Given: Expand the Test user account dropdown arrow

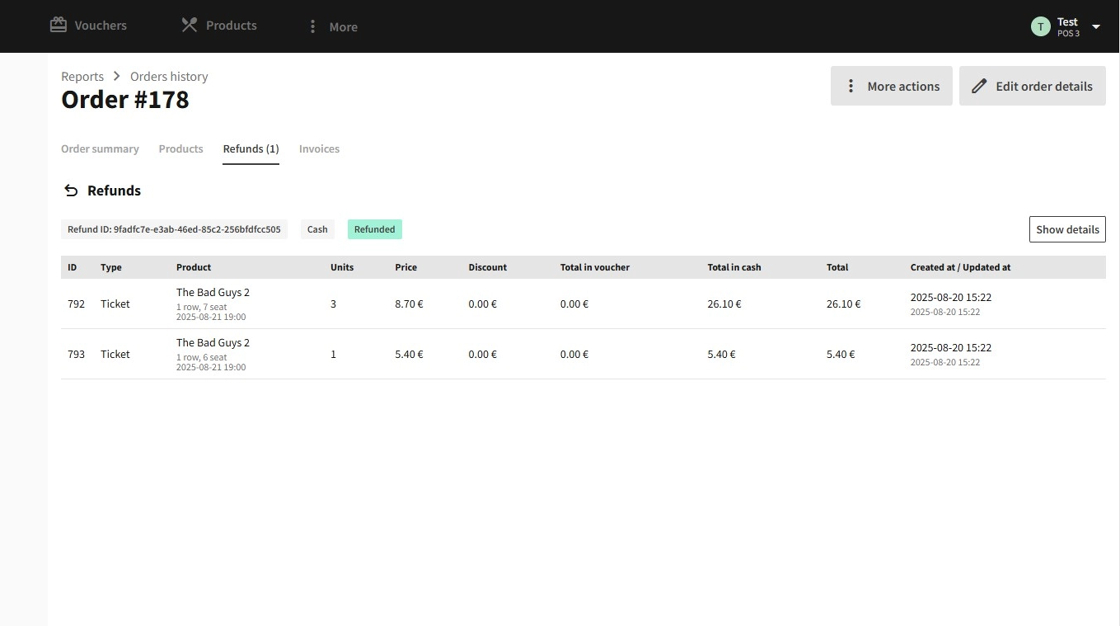Looking at the screenshot, I should 1096,27.
